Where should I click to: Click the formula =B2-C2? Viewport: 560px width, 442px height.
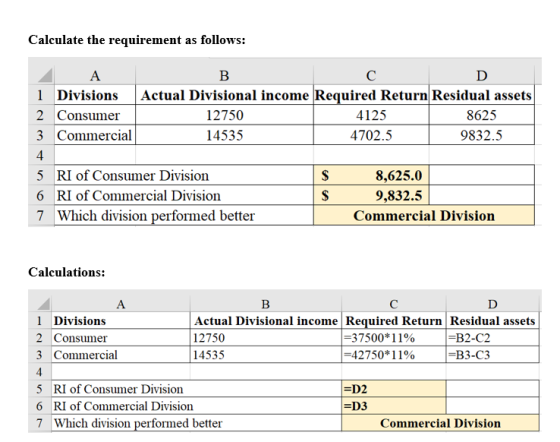pyautogui.click(x=492, y=337)
